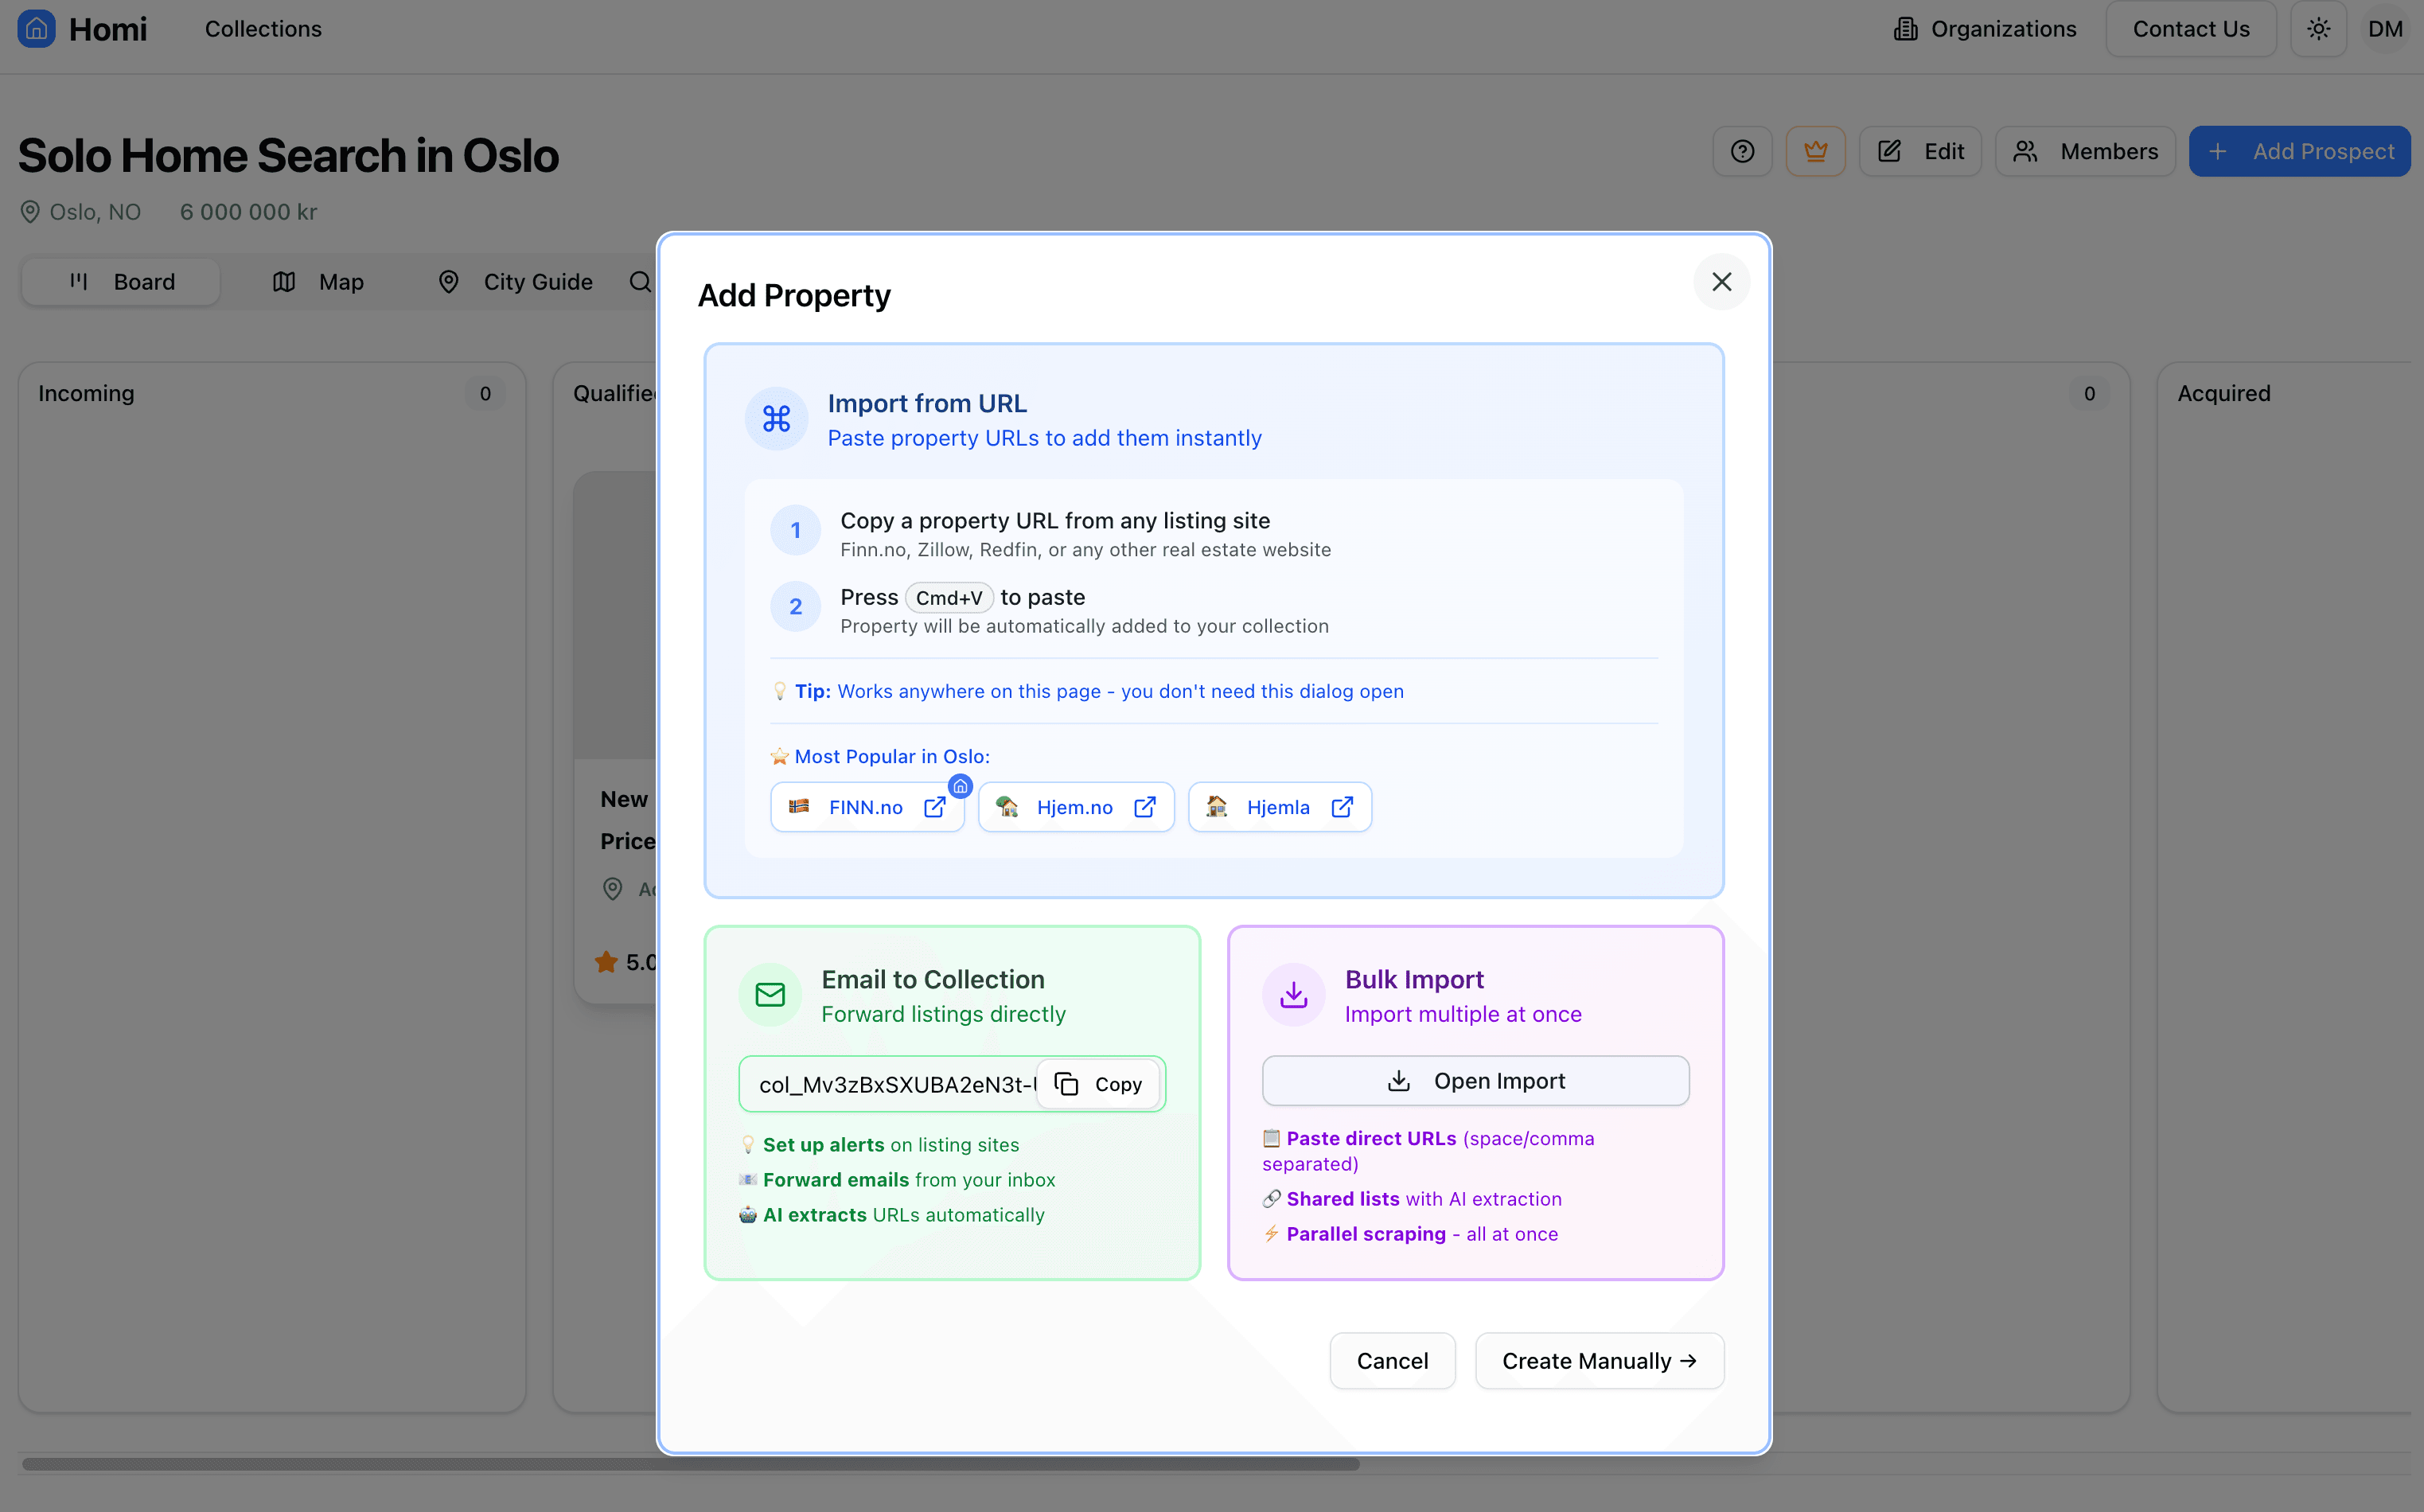Close the Add Property dialog with X
The height and width of the screenshot is (1512, 2424).
pyautogui.click(x=1721, y=282)
